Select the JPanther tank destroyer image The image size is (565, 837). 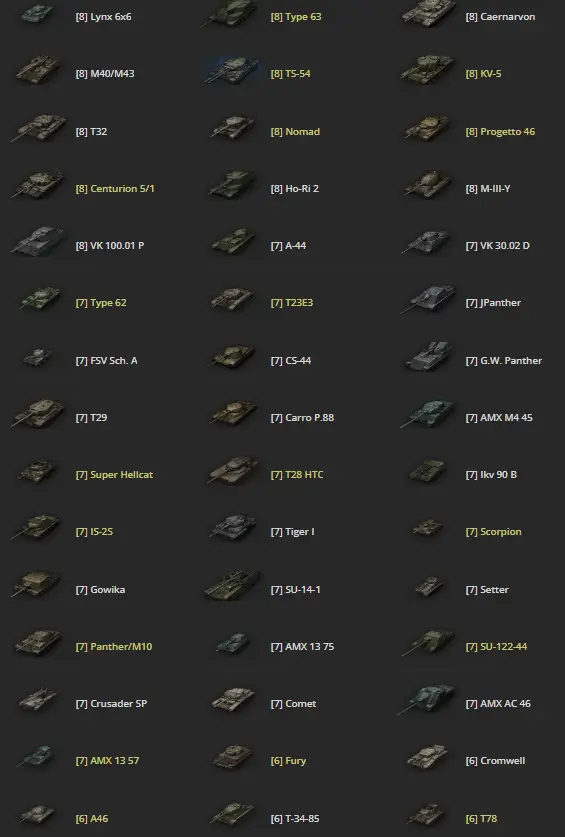(428, 299)
